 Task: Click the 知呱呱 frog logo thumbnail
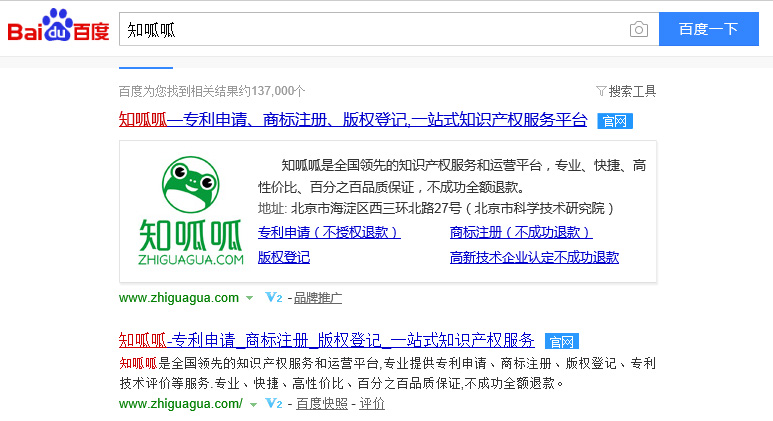(191, 211)
